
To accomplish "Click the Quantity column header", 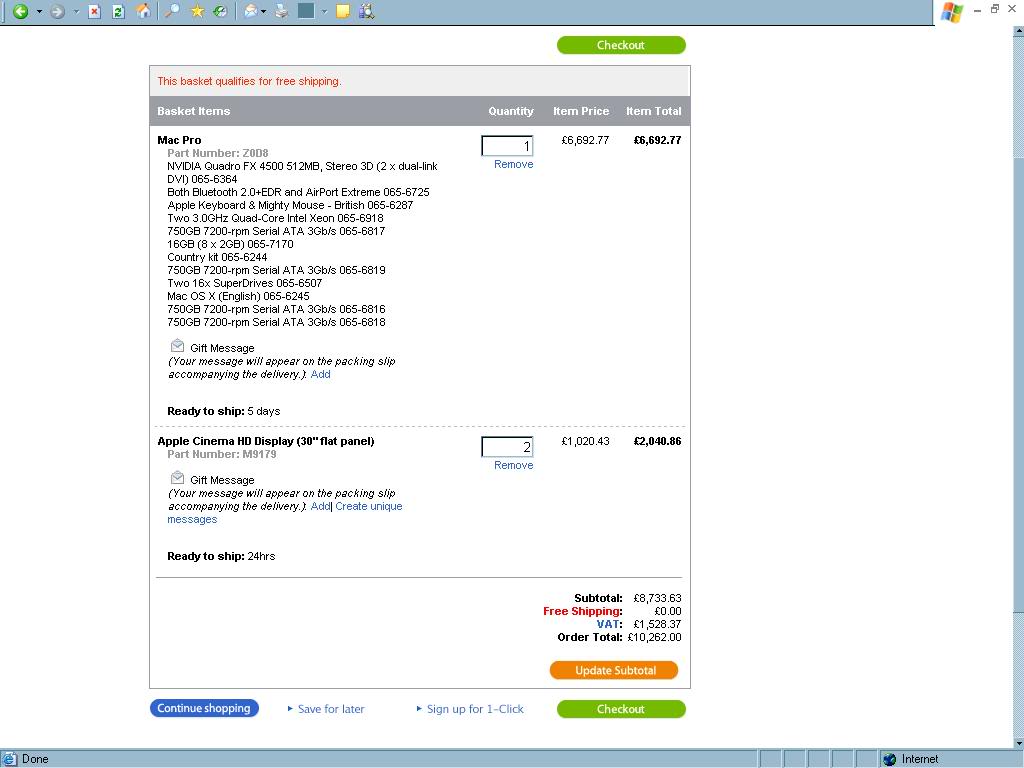I will pyautogui.click(x=511, y=111).
